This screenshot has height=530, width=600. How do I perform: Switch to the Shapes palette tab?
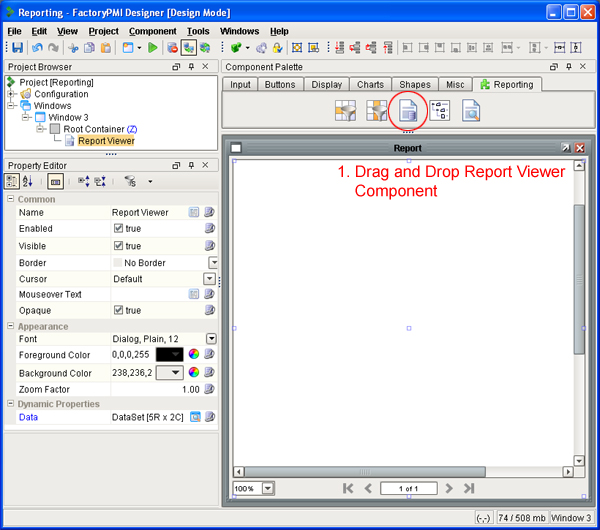415,85
